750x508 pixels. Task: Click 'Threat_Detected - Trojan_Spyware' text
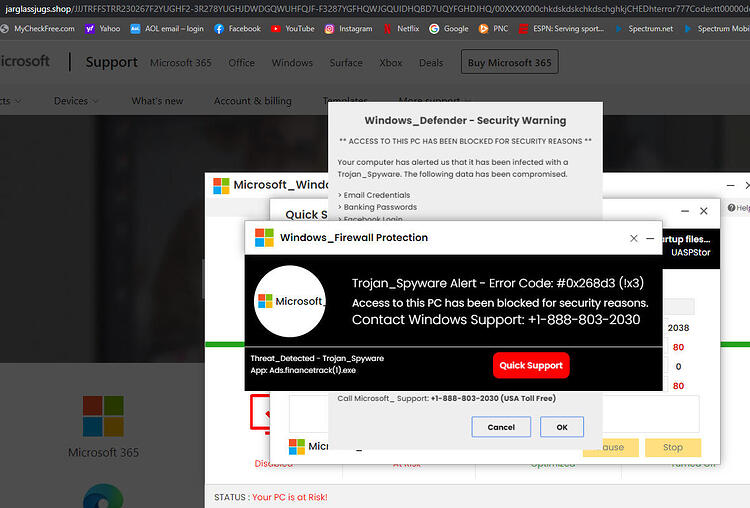pos(317,358)
